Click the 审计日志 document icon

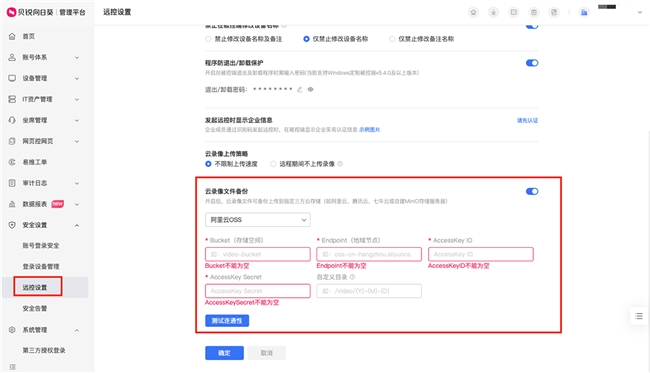12,183
